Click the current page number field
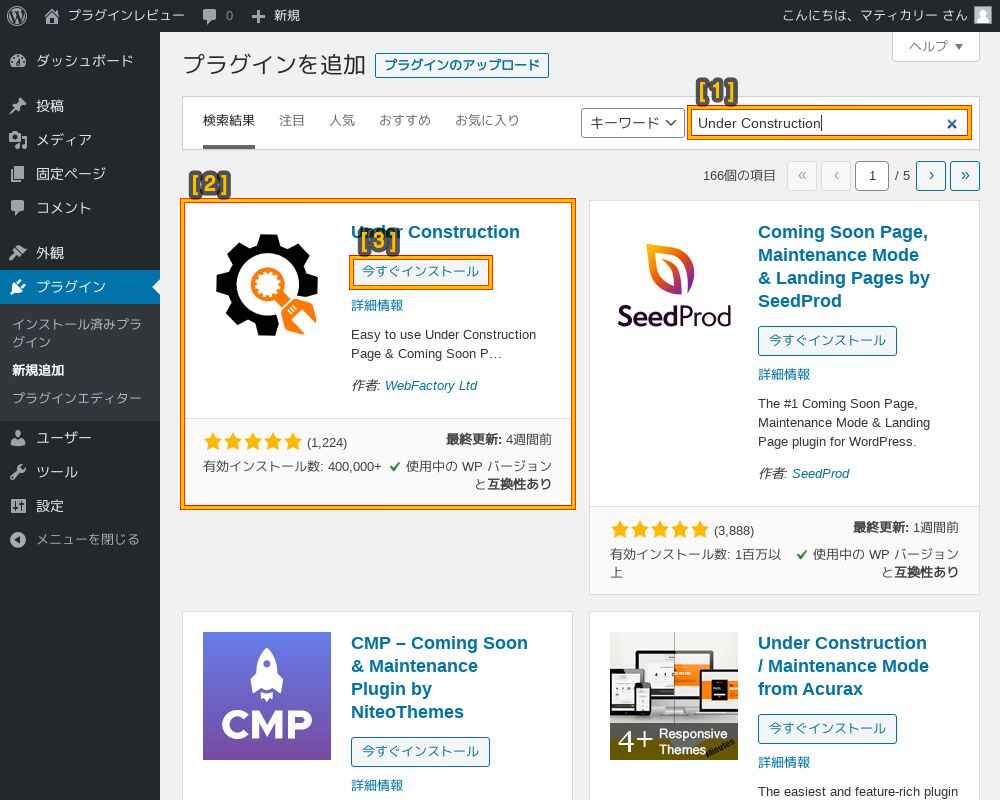Screen dimensions: 1000x800 coord(871,175)
